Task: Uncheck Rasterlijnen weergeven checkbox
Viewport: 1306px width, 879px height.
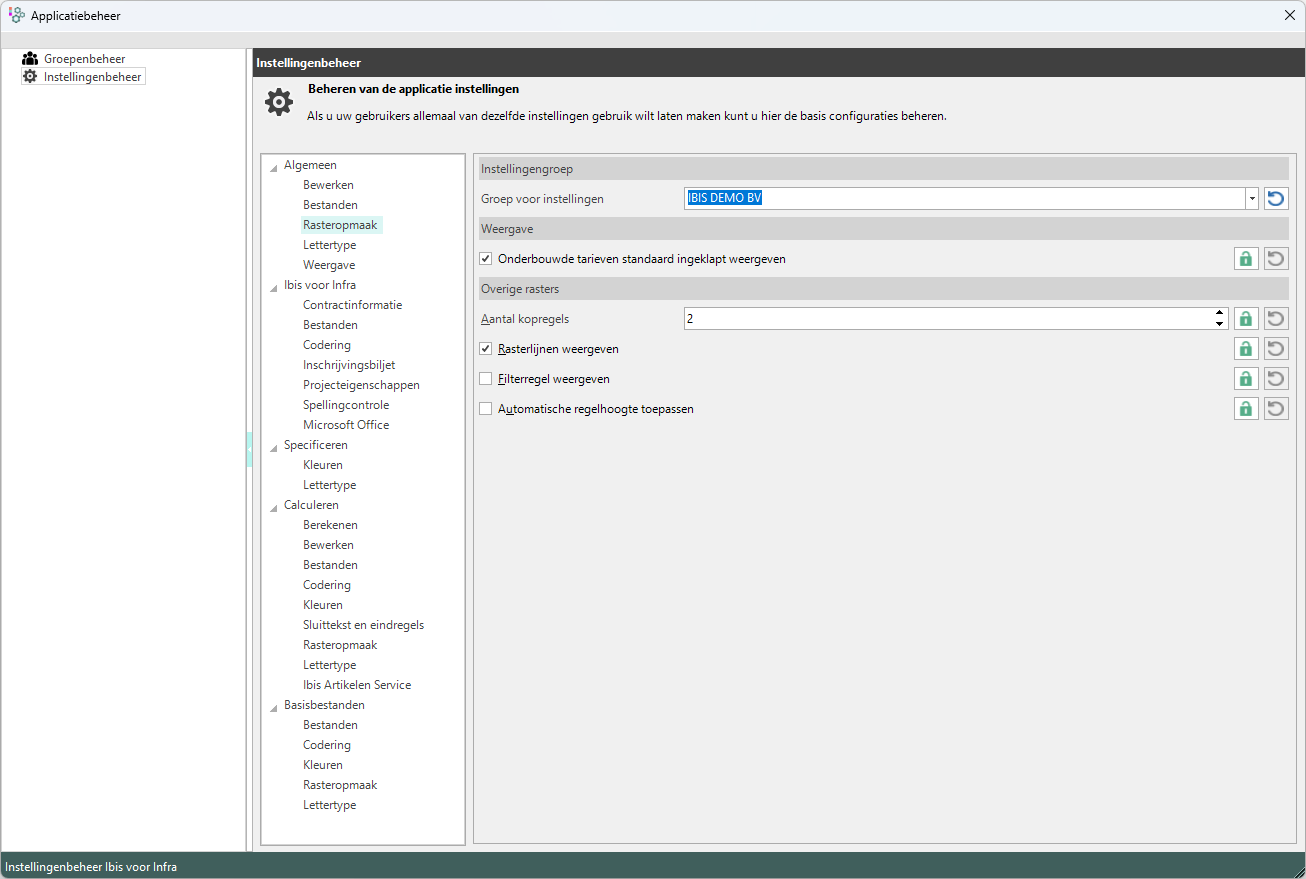Action: pos(486,349)
